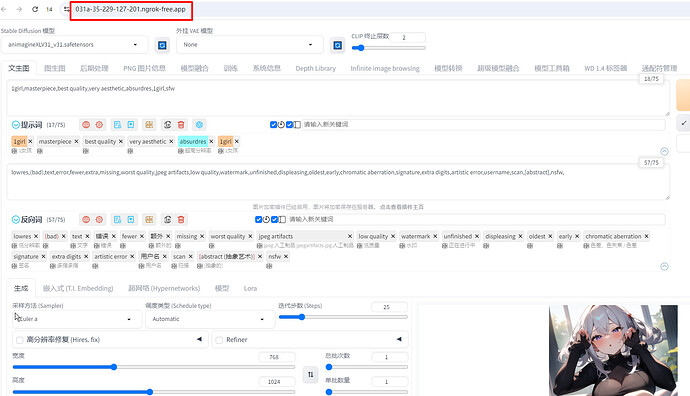This screenshot has height=396, width=690.
Task: Adjust the width 宽度 slider
Action: 154,367
